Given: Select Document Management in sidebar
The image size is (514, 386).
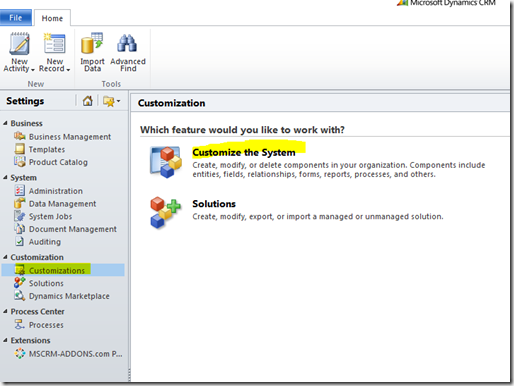Looking at the screenshot, I should coord(73,229).
